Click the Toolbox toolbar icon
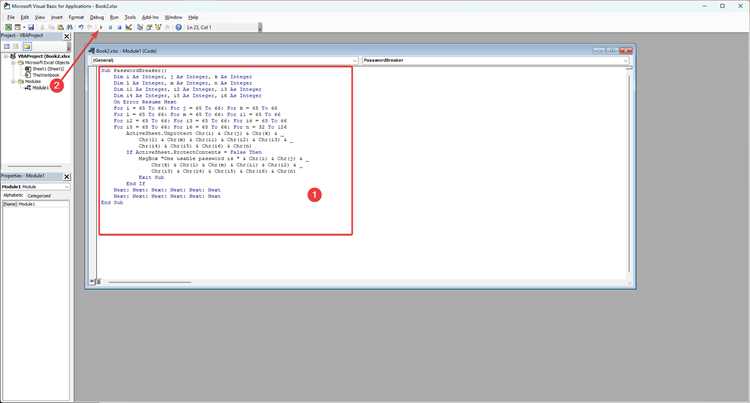Image resolution: width=750 pixels, height=403 pixels. coord(167,27)
